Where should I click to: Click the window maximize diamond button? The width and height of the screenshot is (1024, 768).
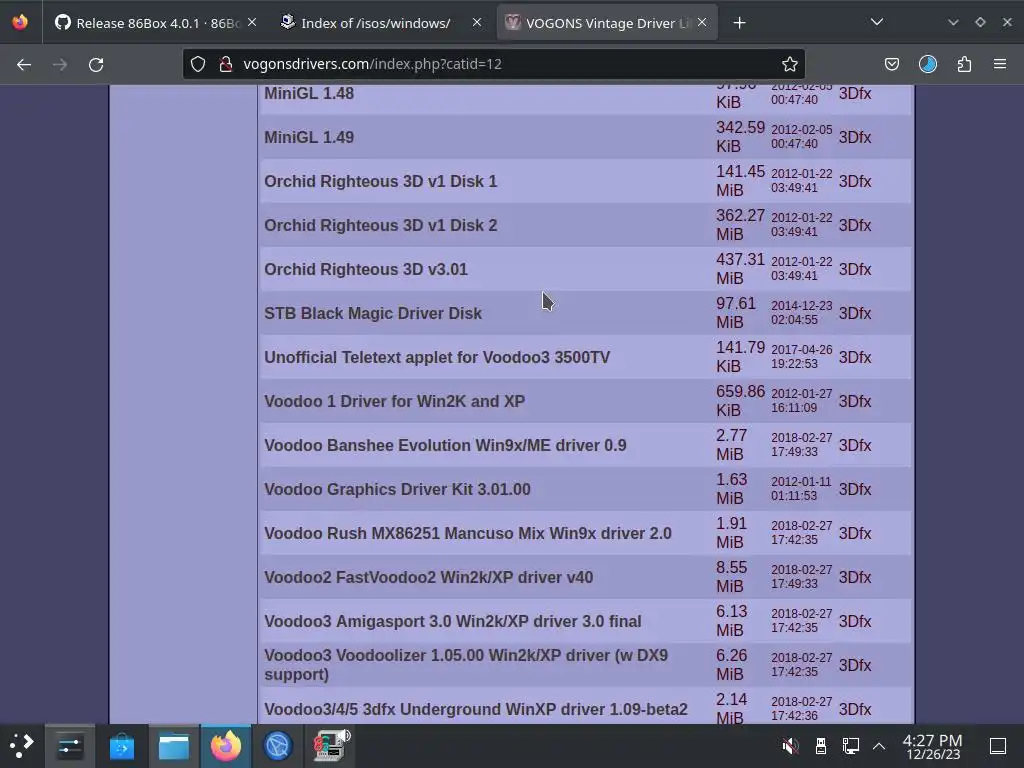[x=980, y=22]
